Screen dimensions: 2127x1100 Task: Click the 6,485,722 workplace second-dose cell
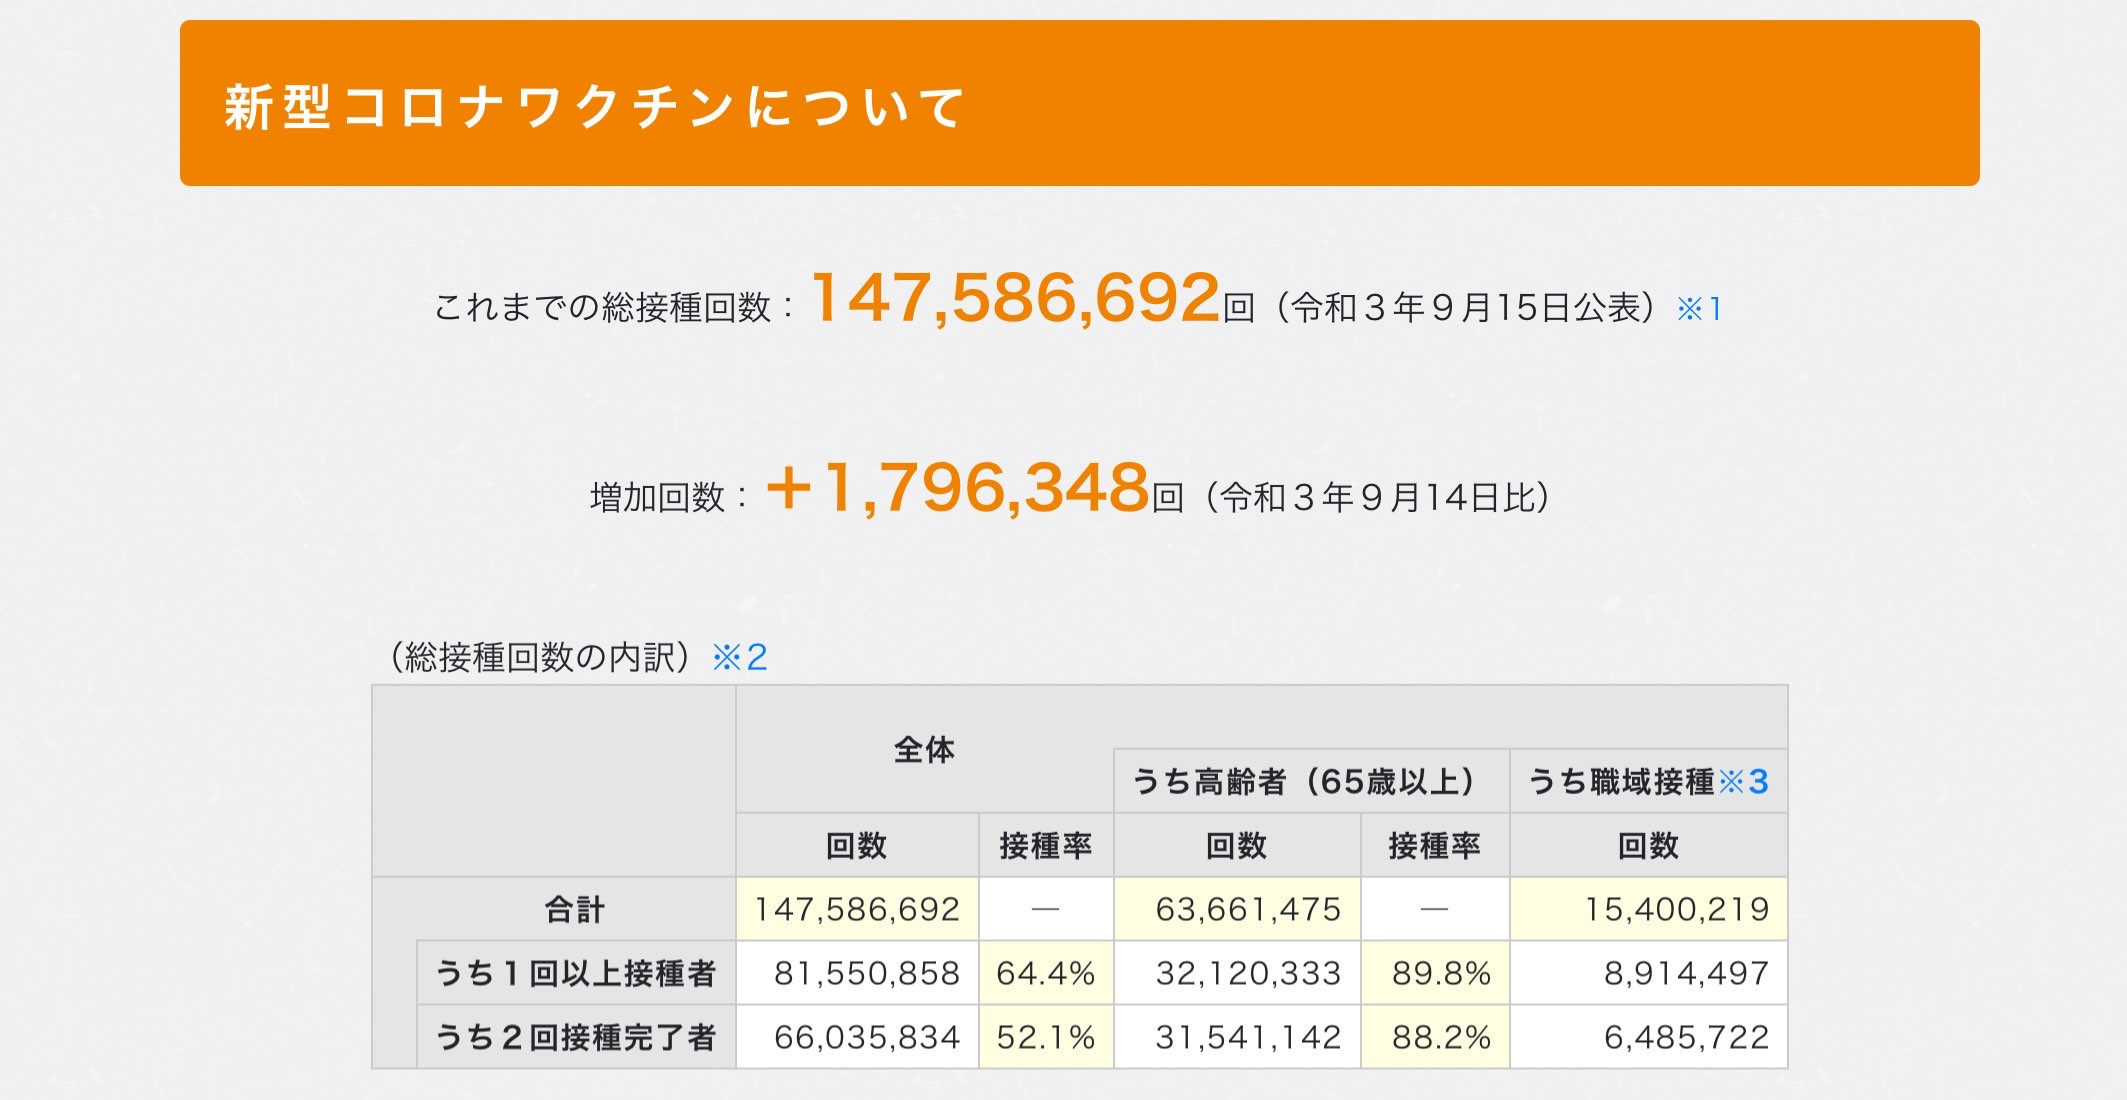[1649, 1037]
